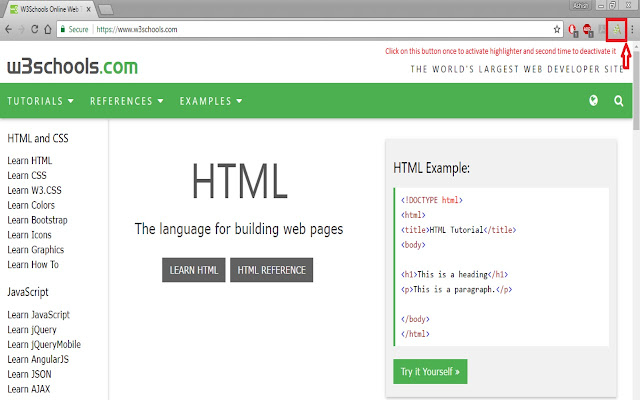
Task: Open the Learn W3.CSS link
Action: (x=34, y=190)
